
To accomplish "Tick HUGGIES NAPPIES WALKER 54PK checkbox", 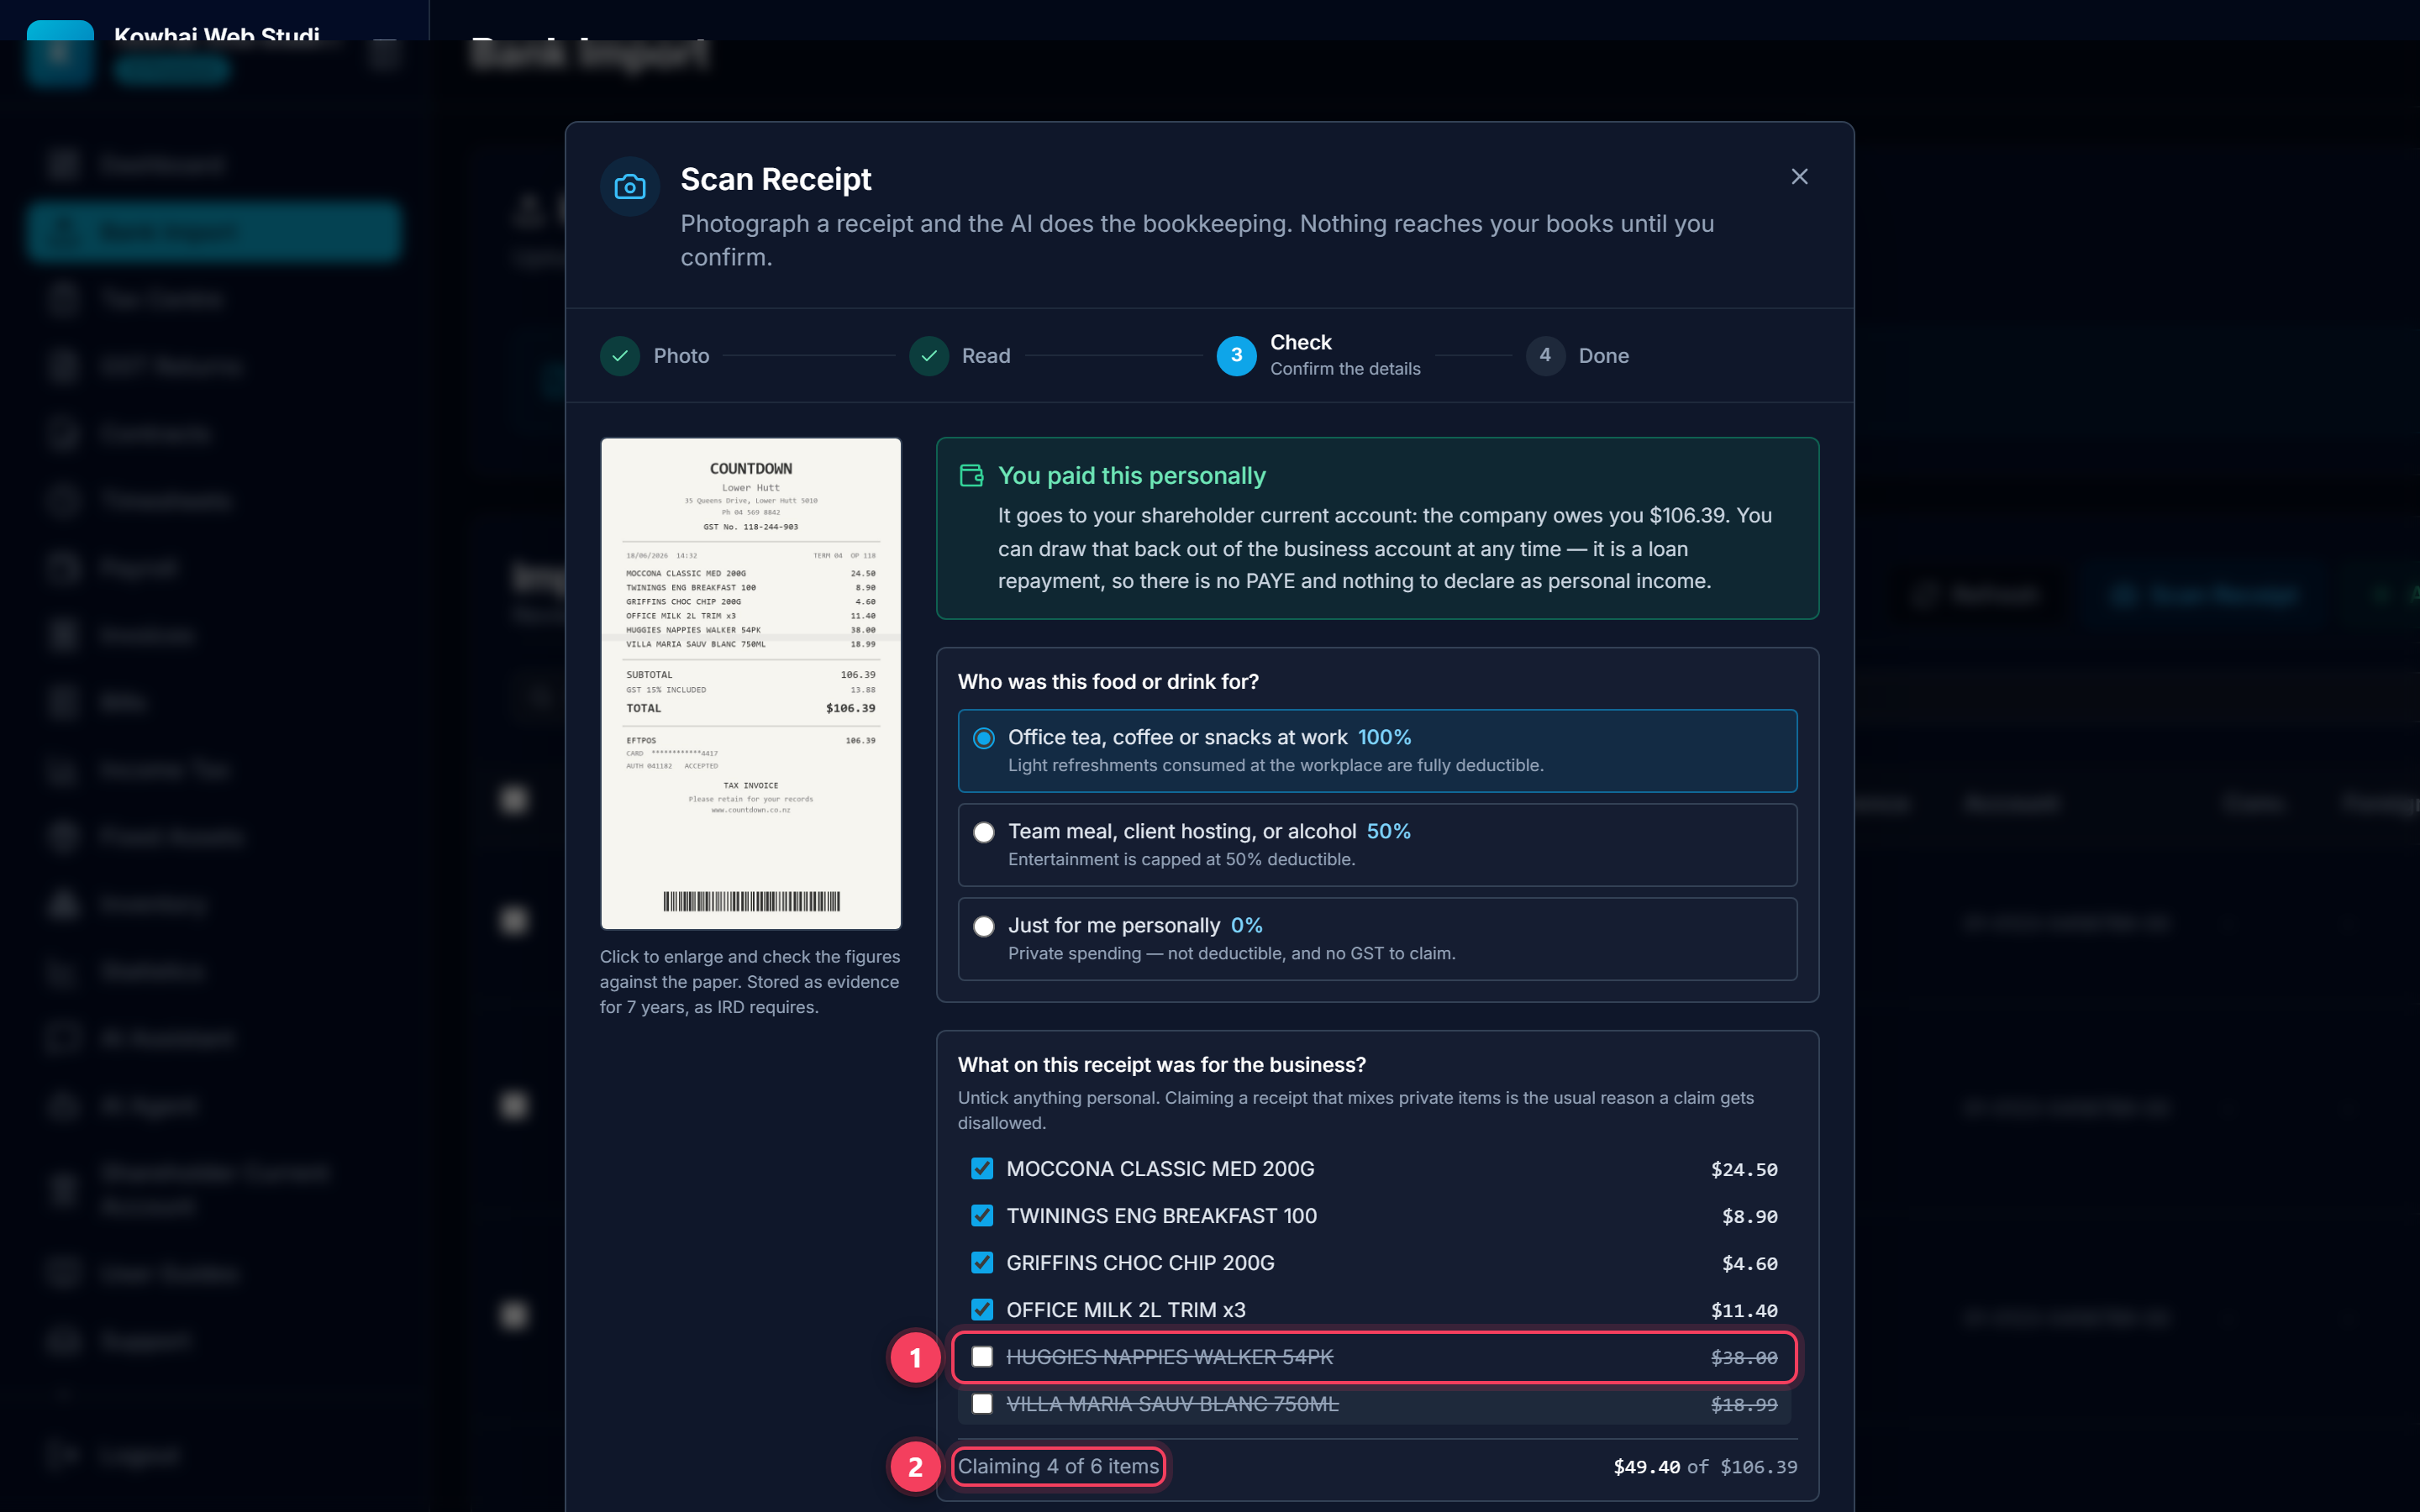I will (x=982, y=1357).
